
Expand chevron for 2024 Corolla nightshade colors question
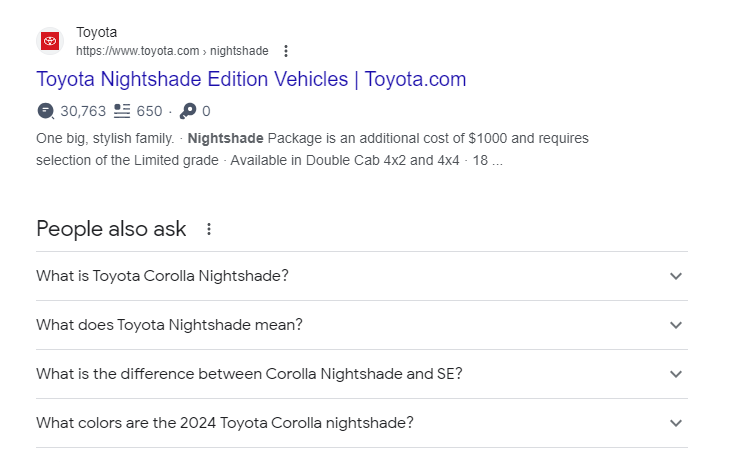click(x=676, y=423)
